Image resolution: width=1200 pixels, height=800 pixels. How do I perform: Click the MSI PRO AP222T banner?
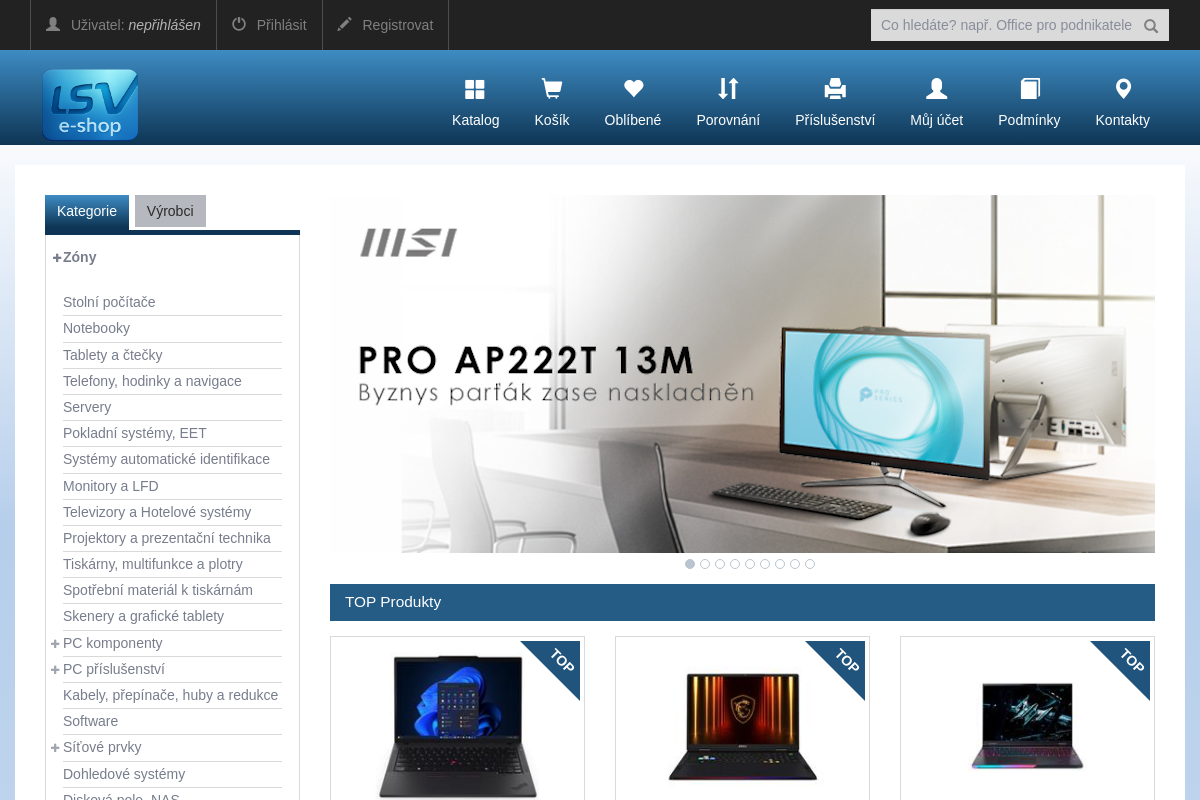click(742, 374)
